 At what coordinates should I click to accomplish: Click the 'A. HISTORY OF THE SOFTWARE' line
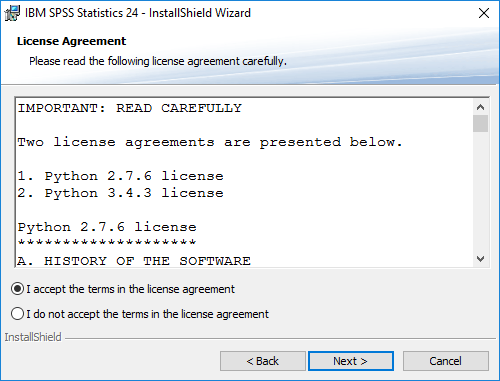pyautogui.click(x=134, y=261)
